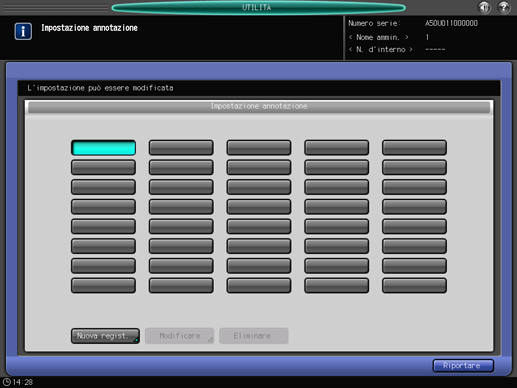Image resolution: width=517 pixels, height=388 pixels.
Task: Open the help question mark icon
Action: click(504, 7)
